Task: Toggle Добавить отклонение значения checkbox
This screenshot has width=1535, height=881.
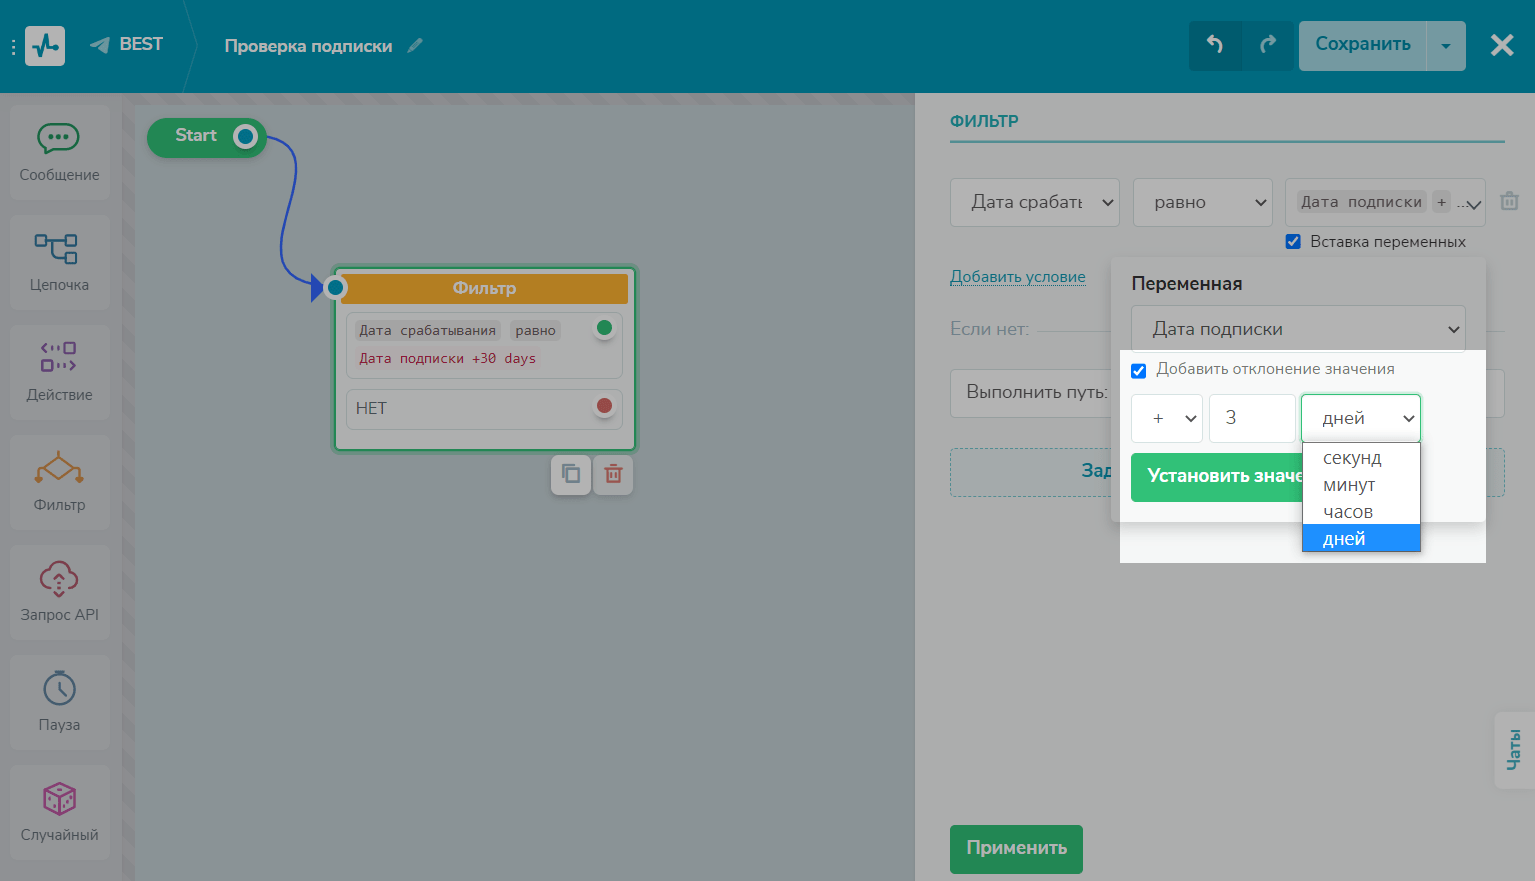Action: coord(1138,370)
